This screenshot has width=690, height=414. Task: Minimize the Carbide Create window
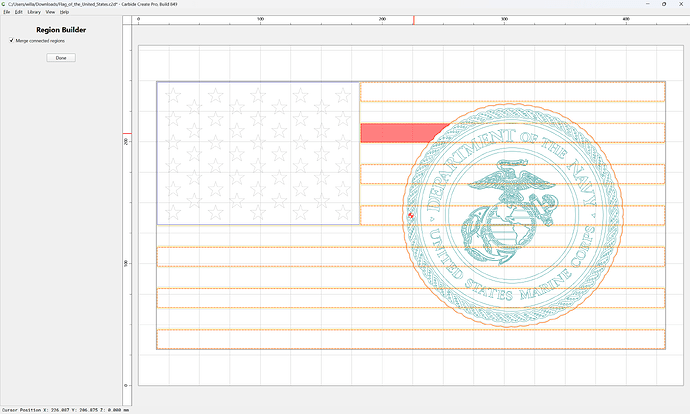[x=647, y=4]
